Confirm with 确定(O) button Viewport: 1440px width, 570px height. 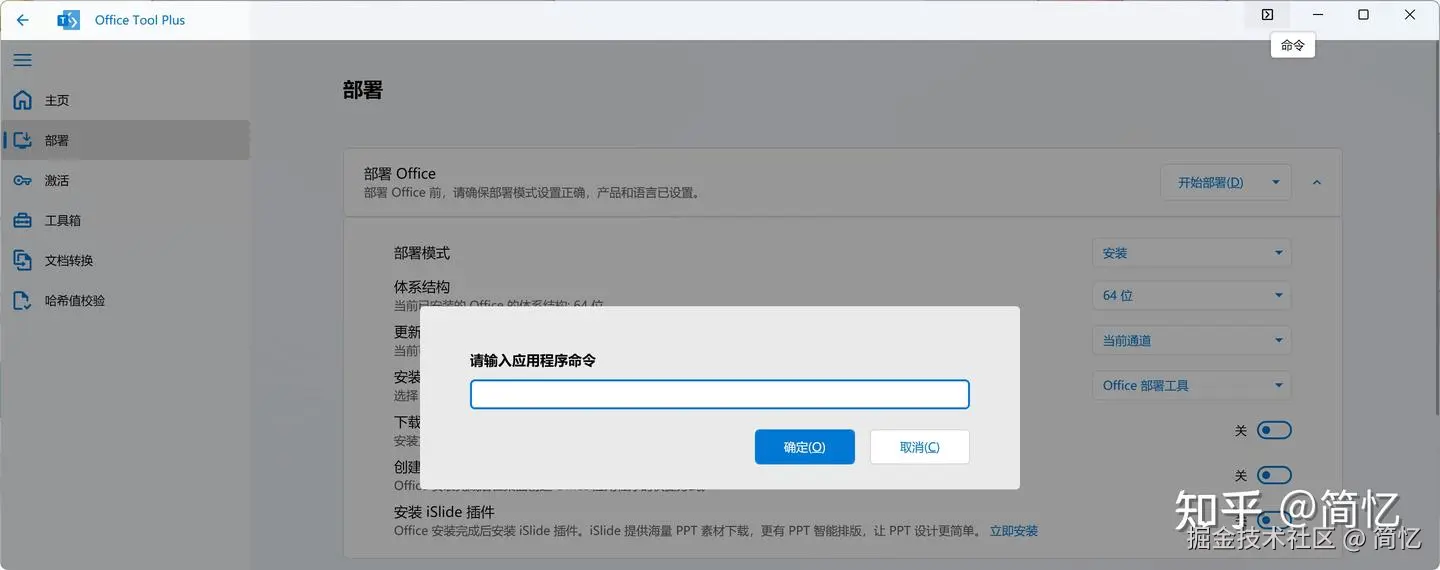[805, 447]
